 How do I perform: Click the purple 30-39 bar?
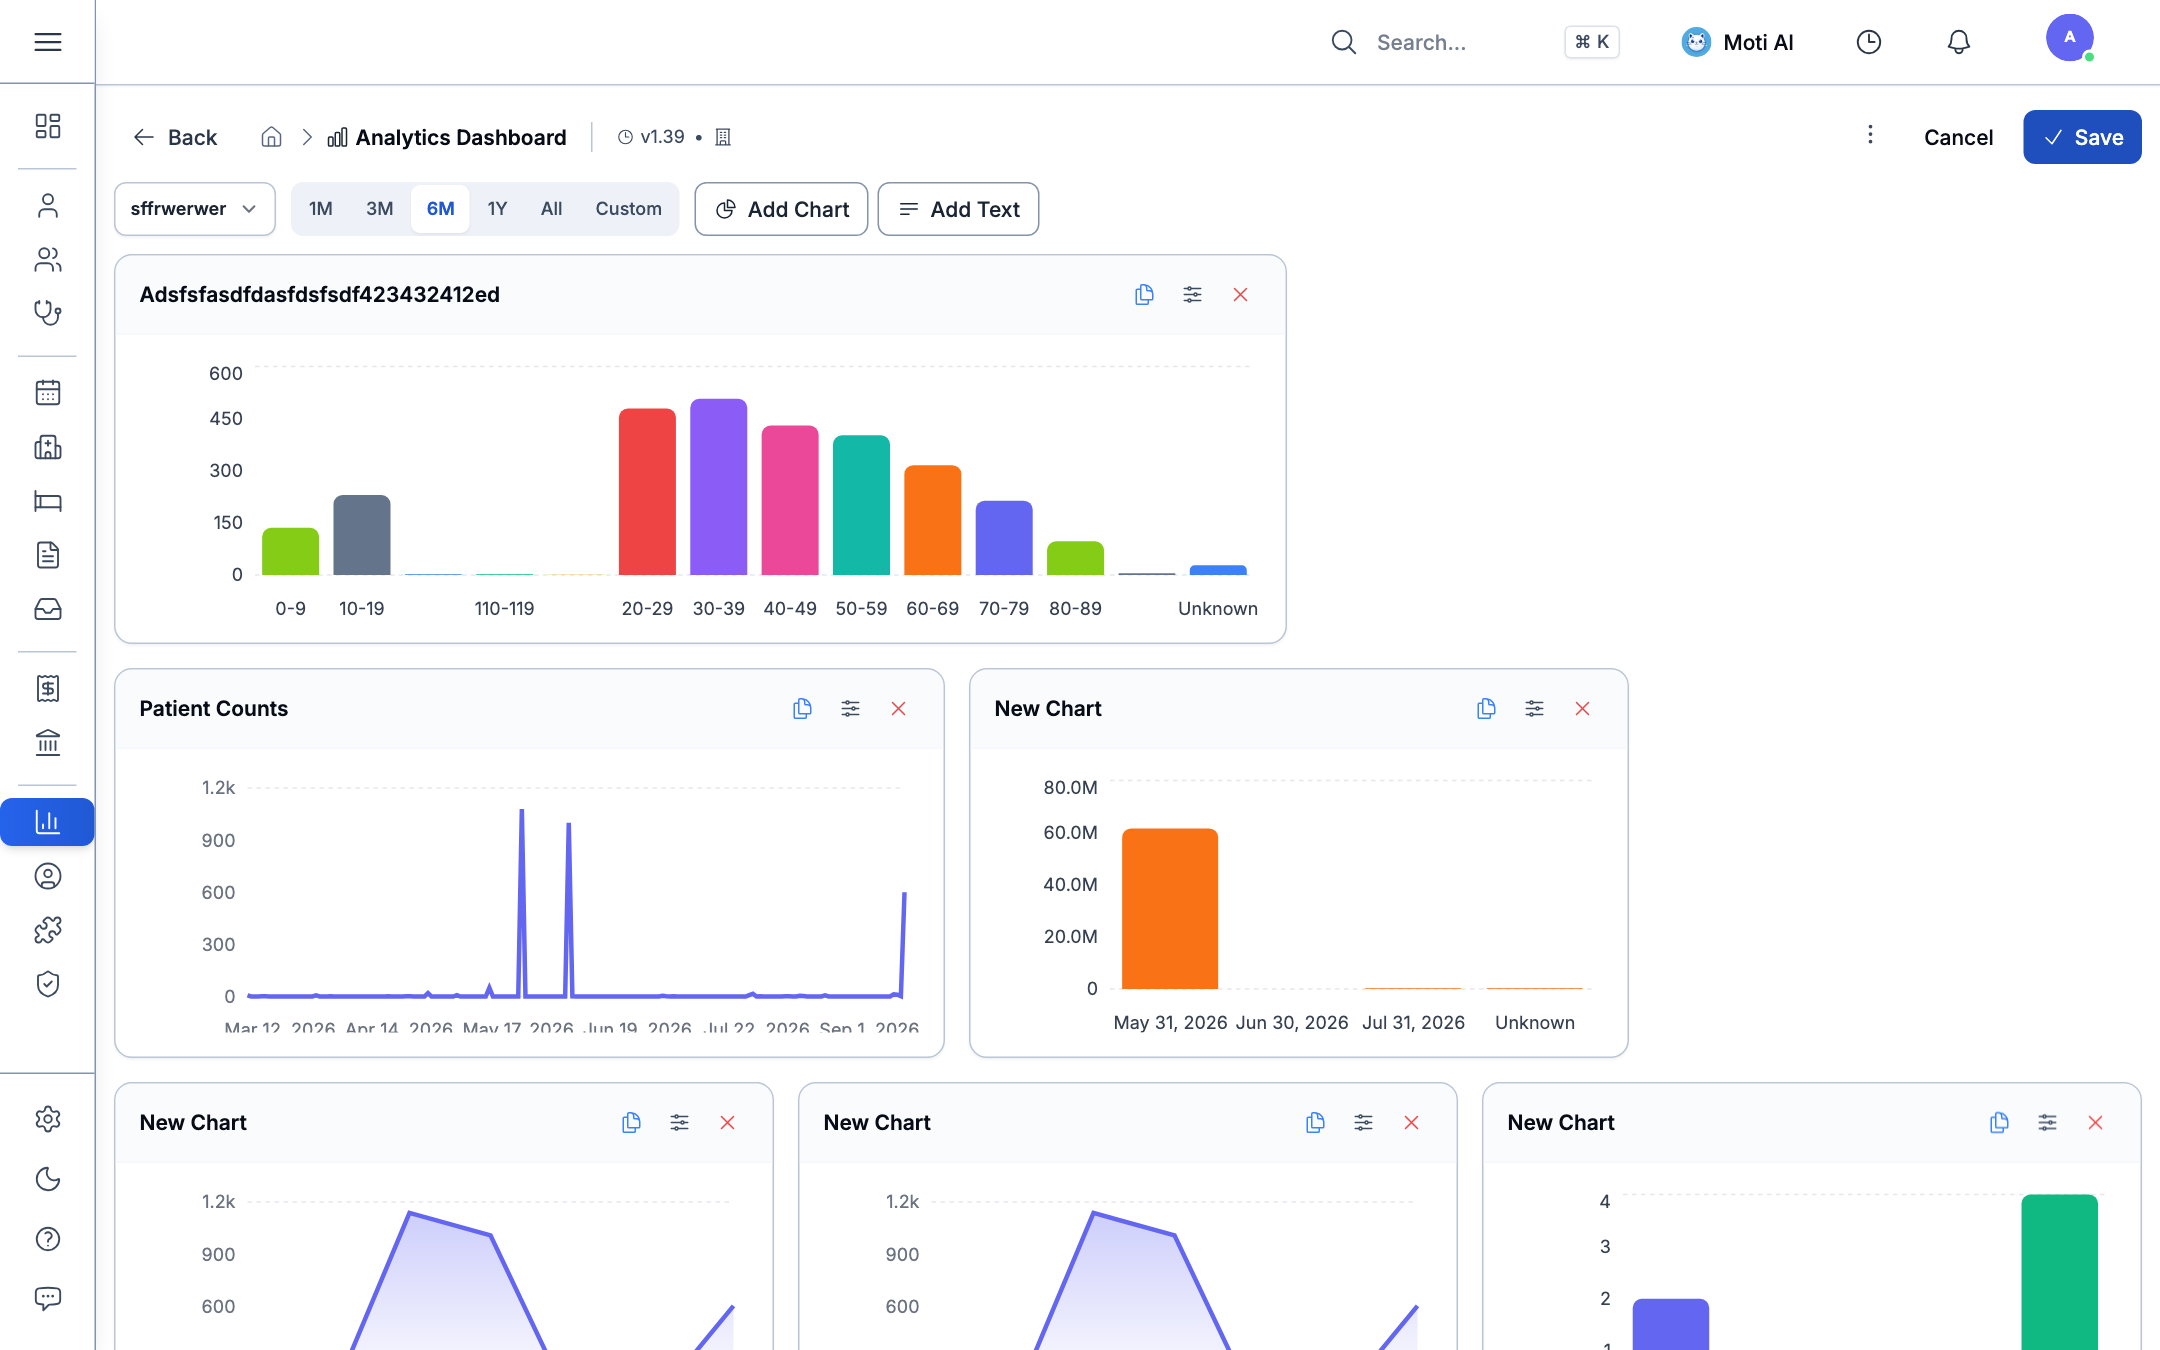718,486
